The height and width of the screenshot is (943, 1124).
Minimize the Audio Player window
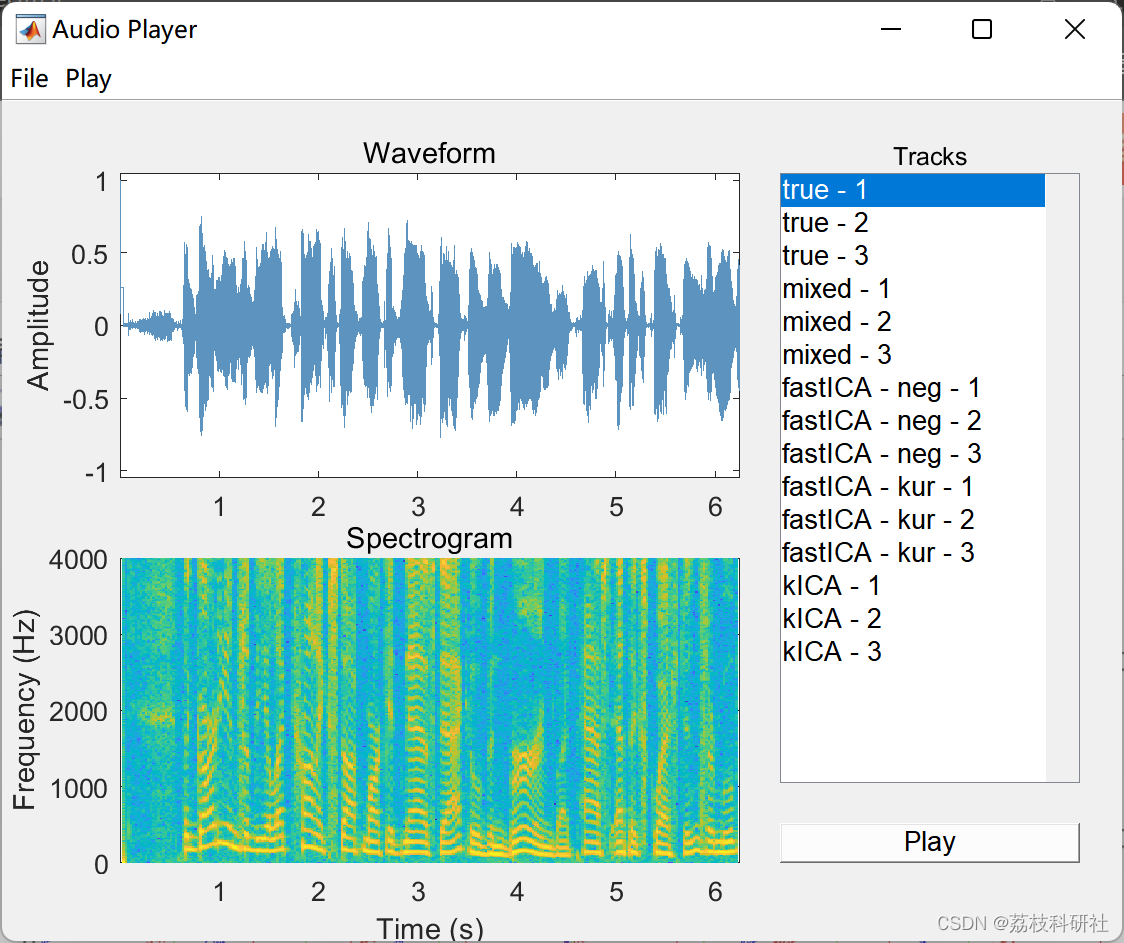coord(890,29)
